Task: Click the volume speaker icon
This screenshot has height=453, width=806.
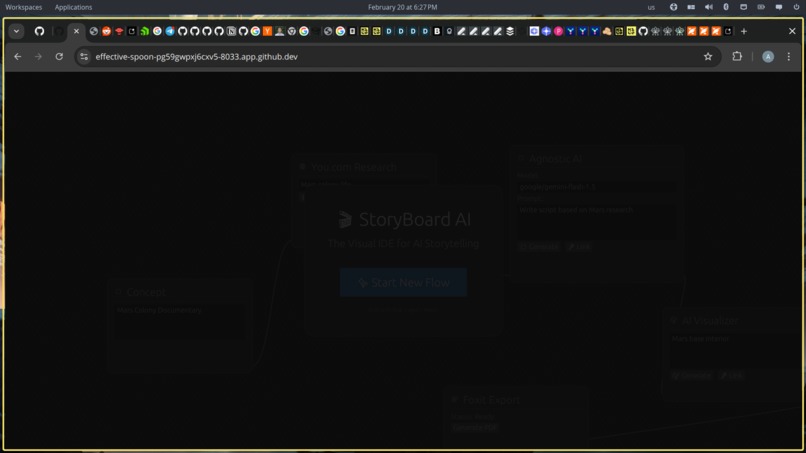Action: click(708, 7)
